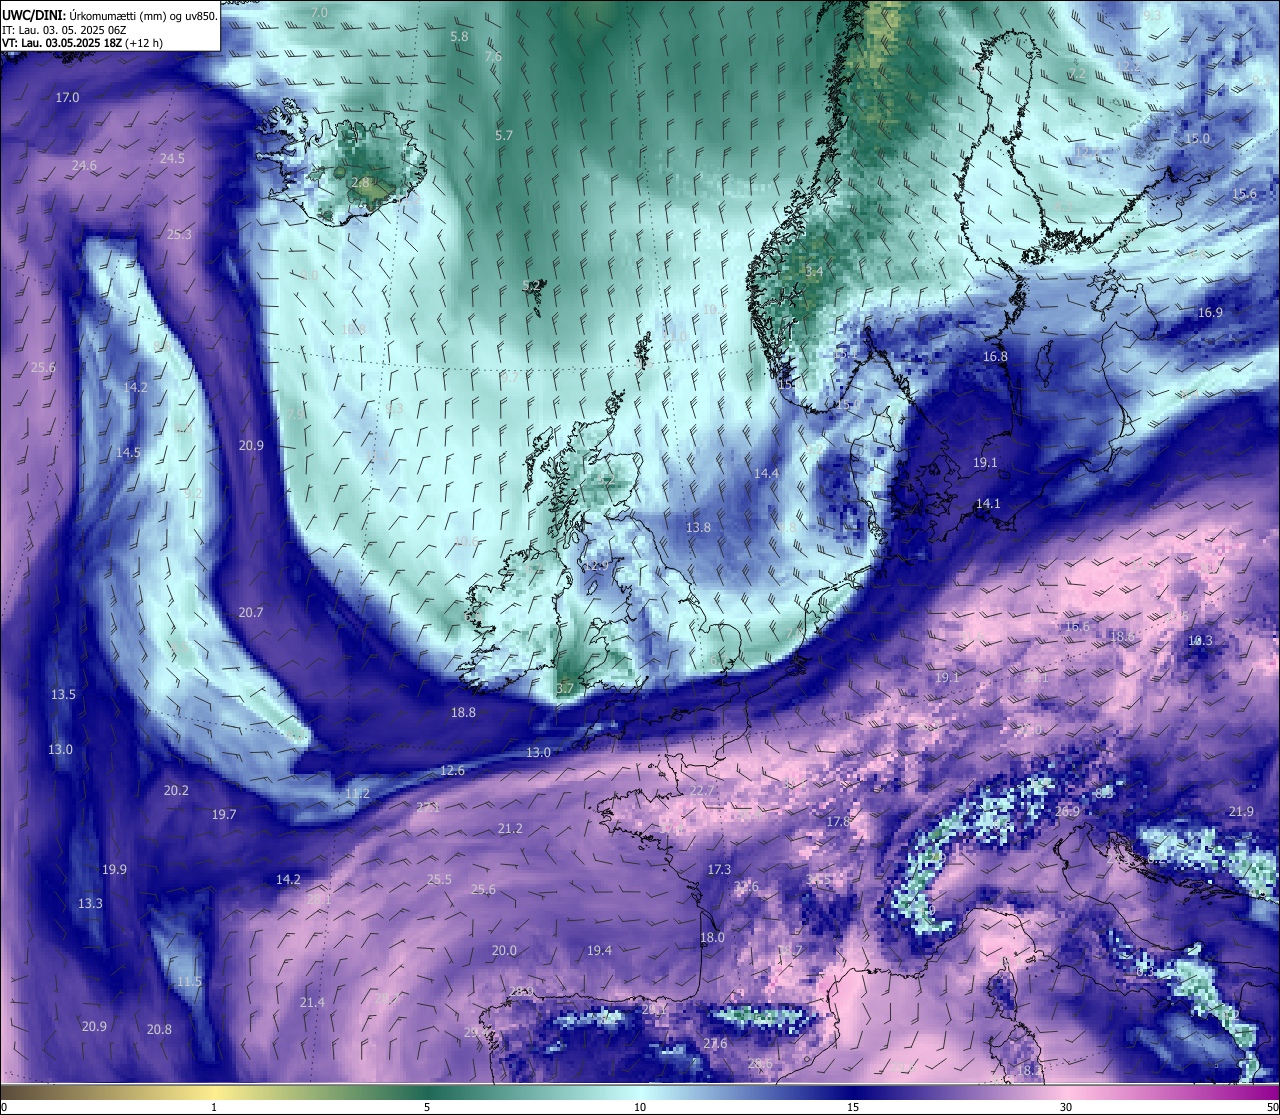The height and width of the screenshot is (1115, 1280).
Task: Select the VT valid time 18Z (+12 h) line
Action: pyautogui.click(x=82, y=43)
